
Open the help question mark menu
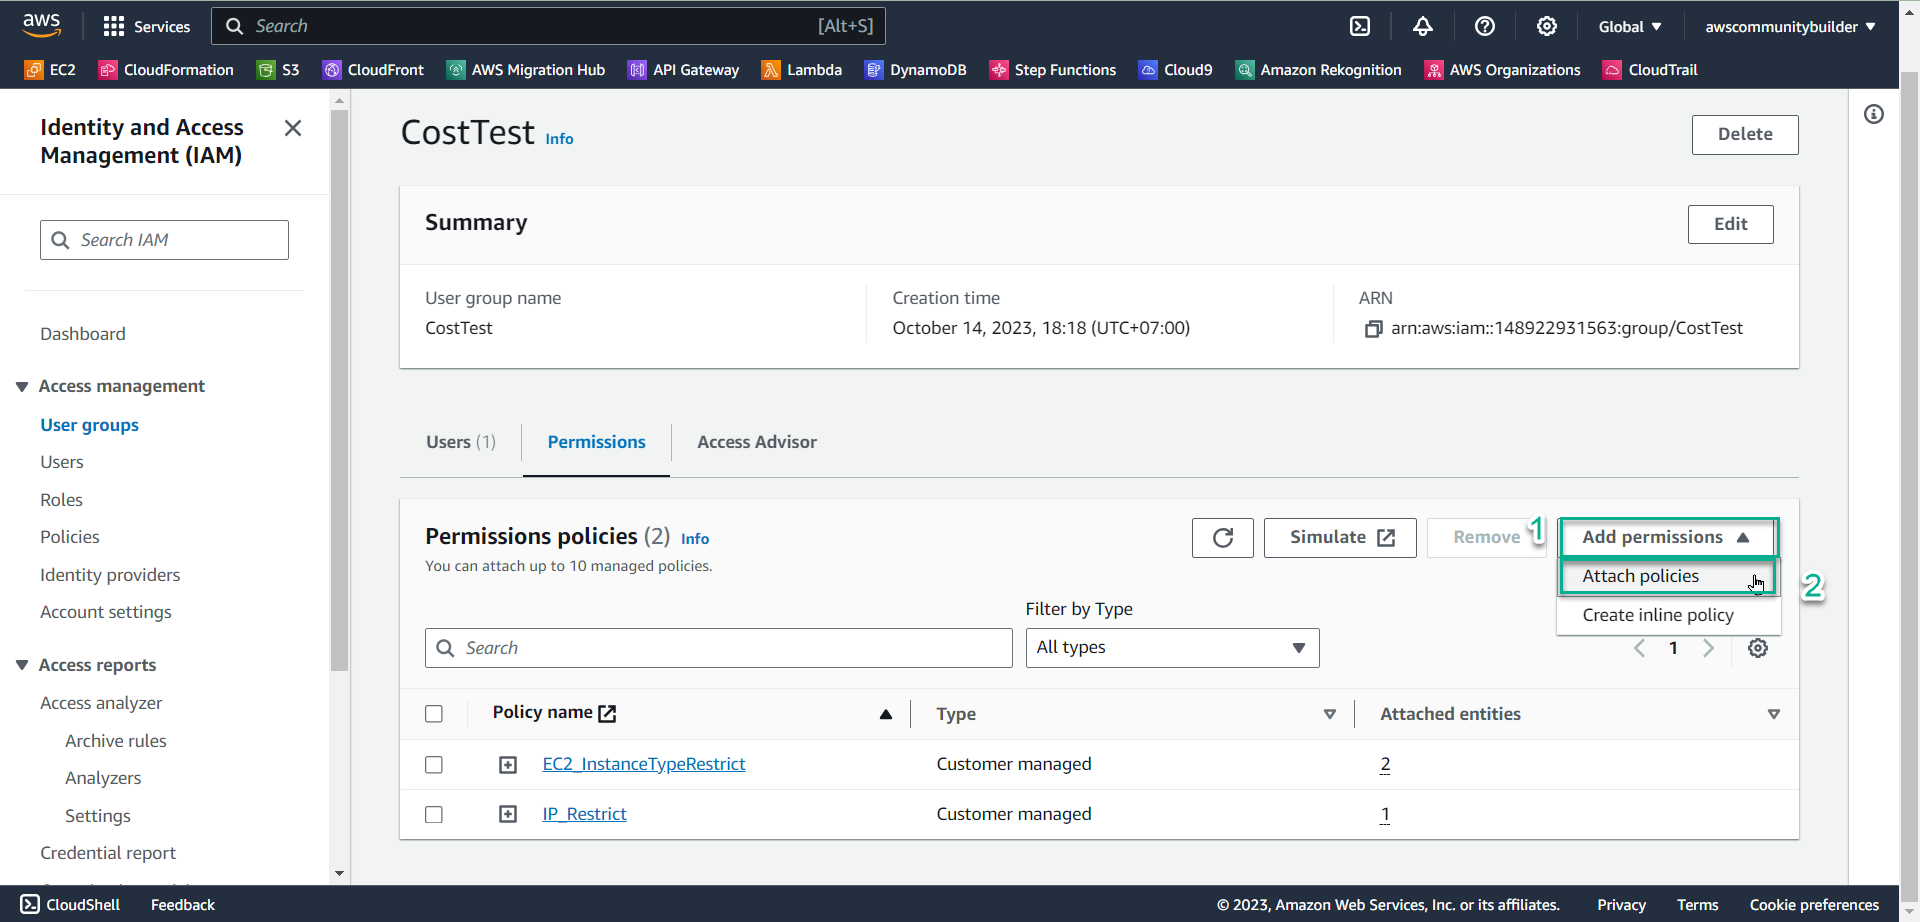pos(1485,26)
